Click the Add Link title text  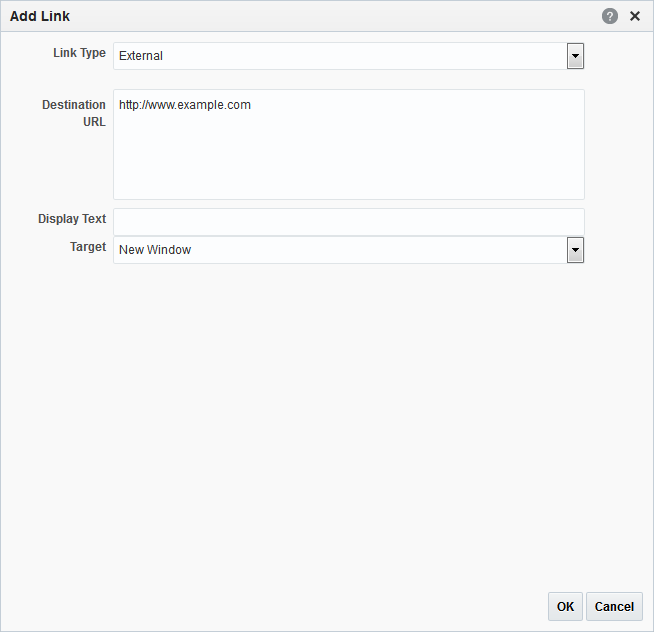40,16
